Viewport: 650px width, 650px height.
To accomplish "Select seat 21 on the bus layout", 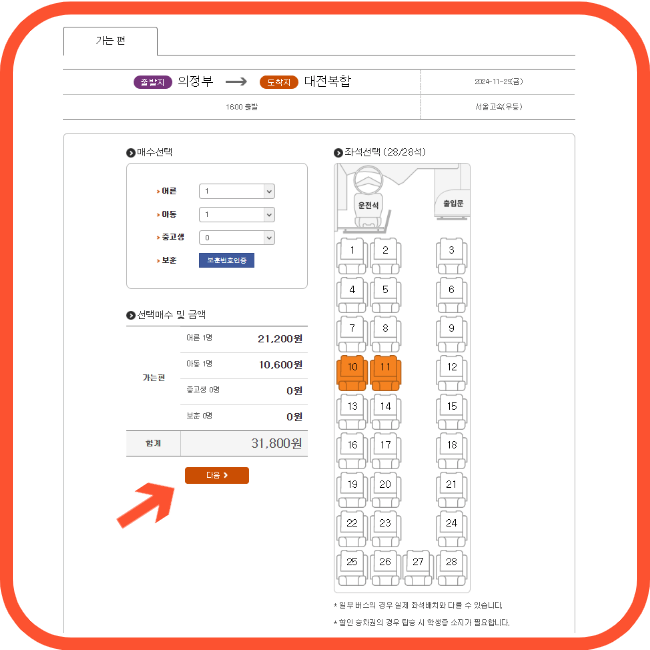I will pyautogui.click(x=451, y=489).
